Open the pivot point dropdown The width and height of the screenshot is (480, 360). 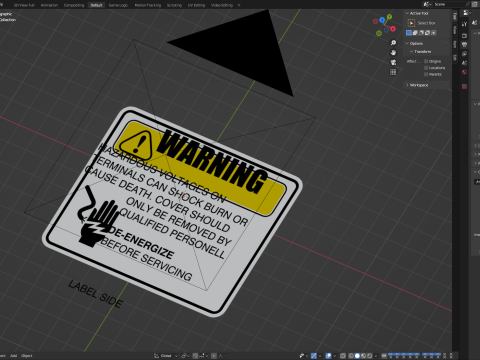click(x=185, y=356)
